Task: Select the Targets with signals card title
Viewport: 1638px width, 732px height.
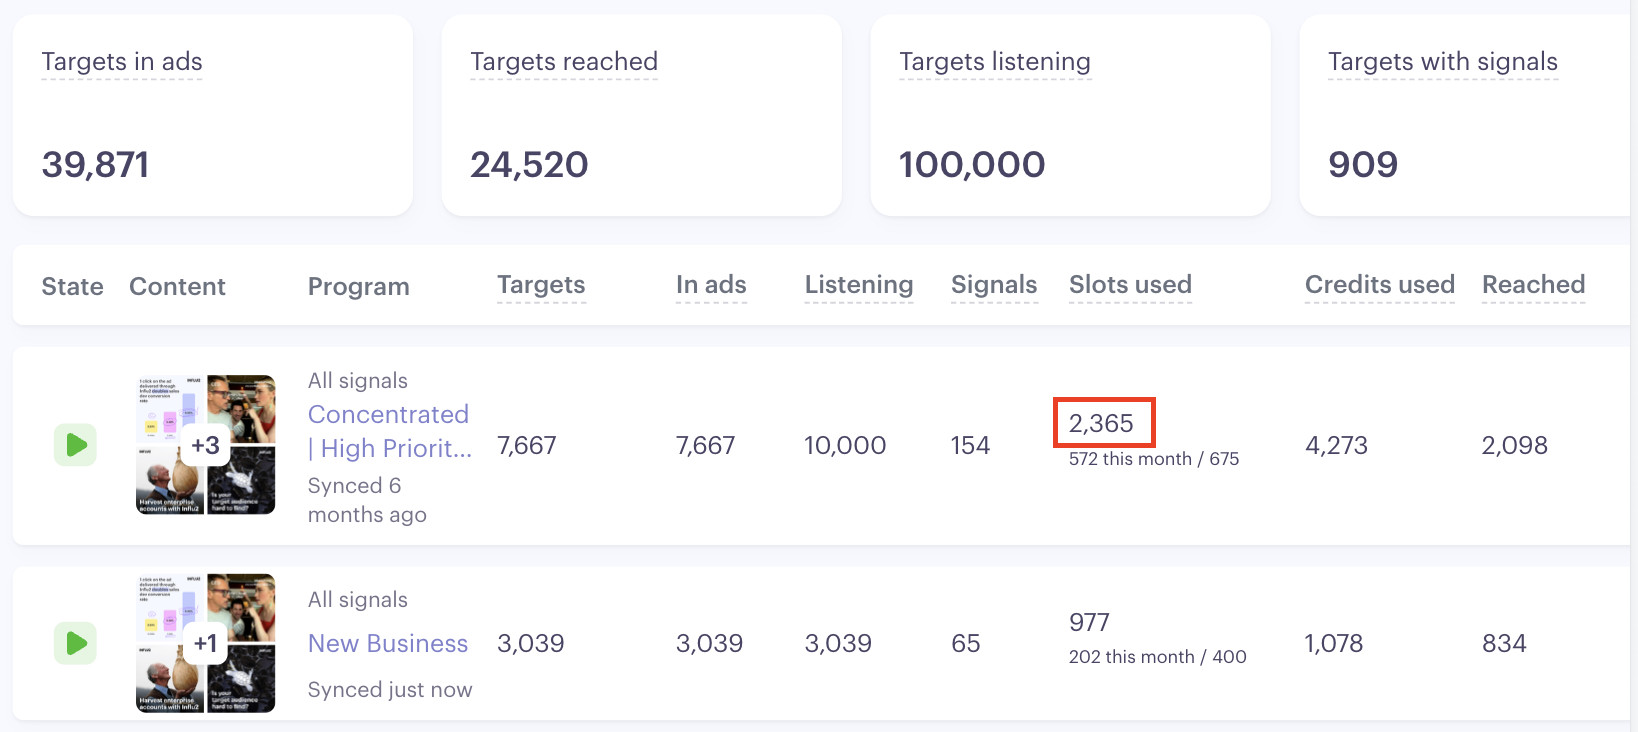Action: click(1443, 62)
